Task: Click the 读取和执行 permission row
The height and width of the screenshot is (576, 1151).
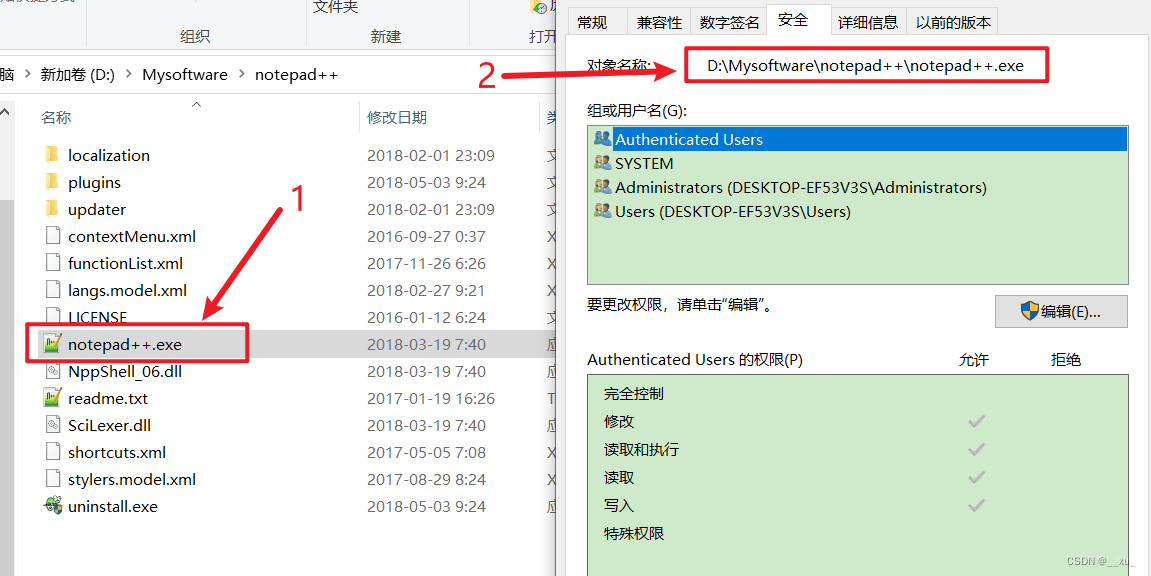Action: 857,449
